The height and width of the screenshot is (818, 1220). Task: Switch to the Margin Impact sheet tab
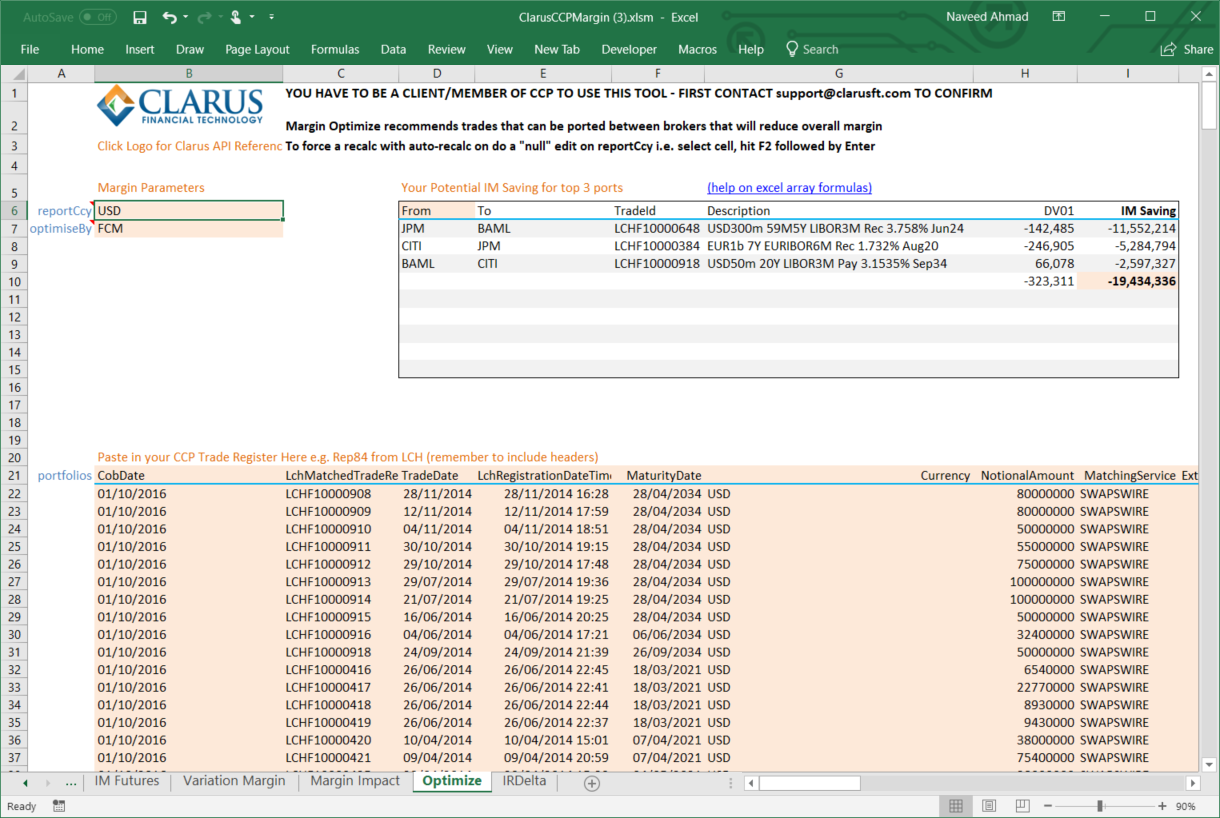pos(355,781)
